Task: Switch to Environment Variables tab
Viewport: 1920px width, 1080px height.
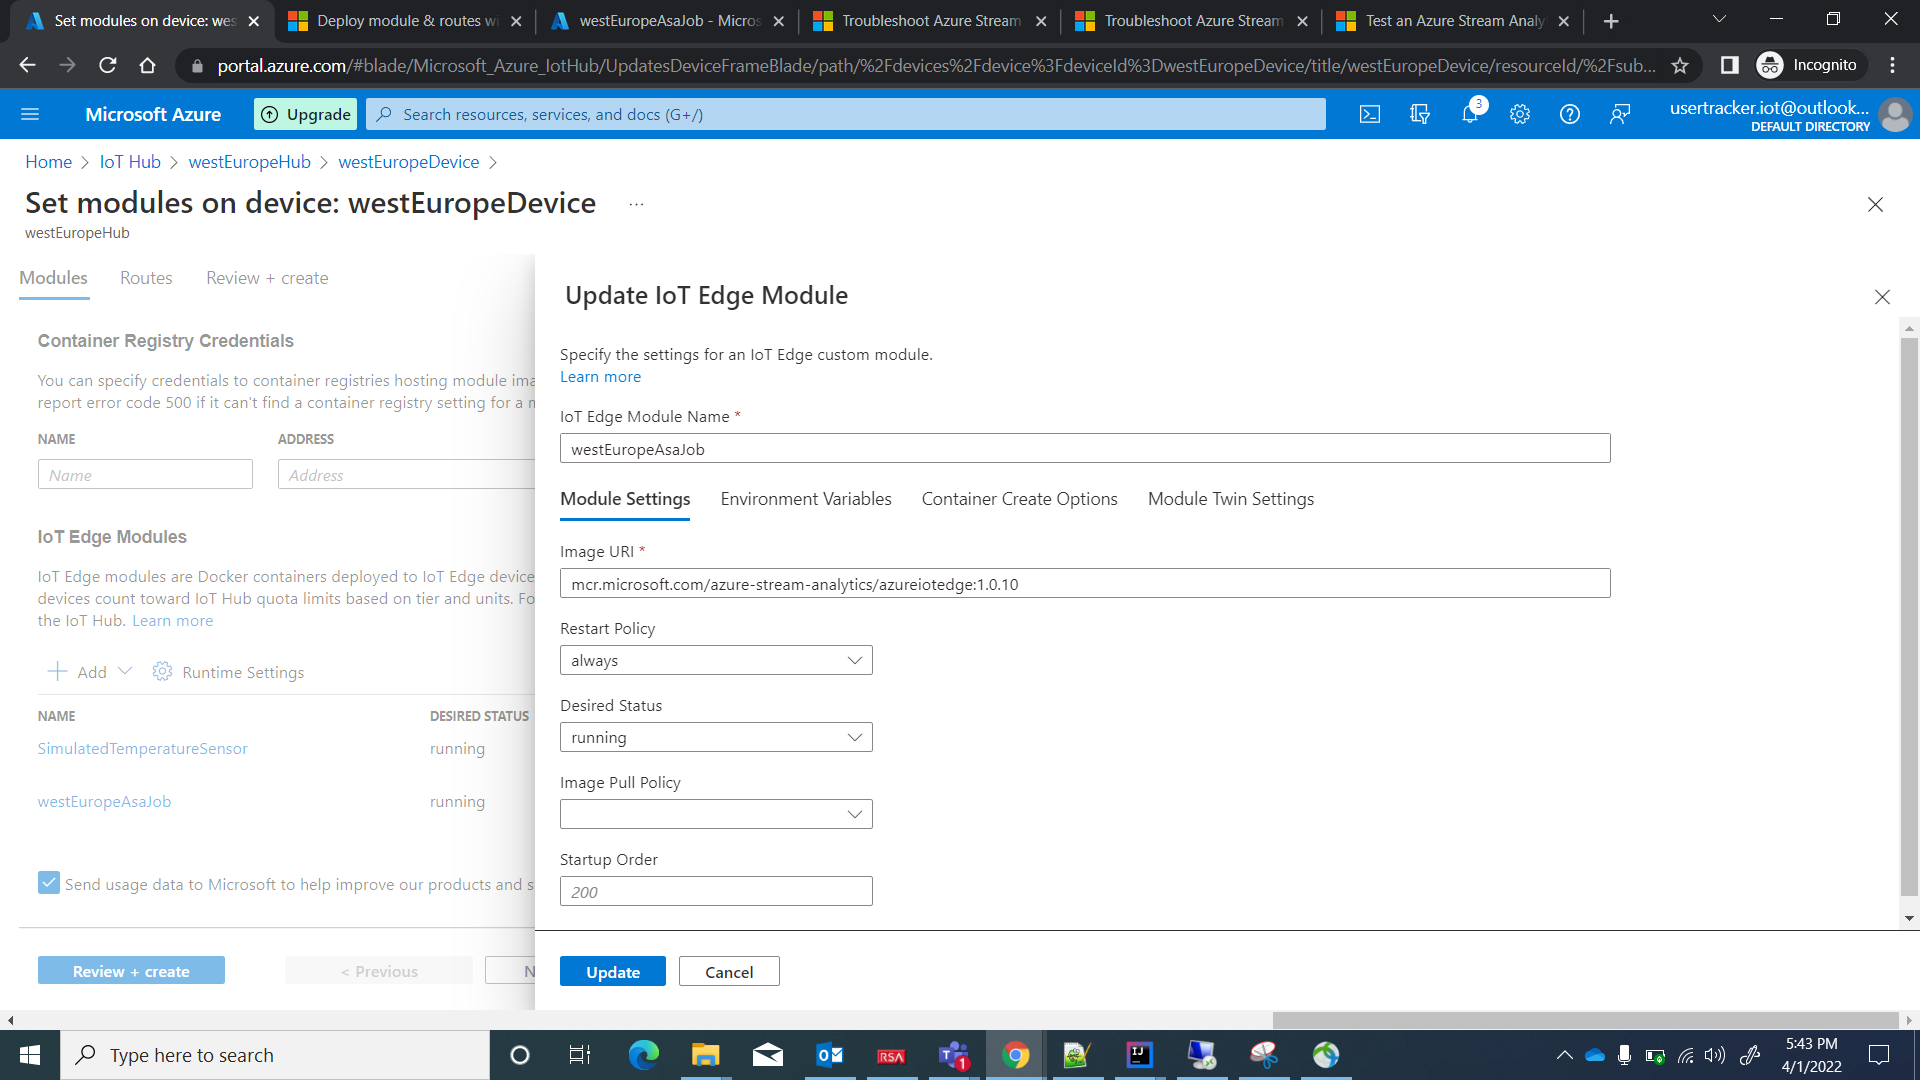Action: point(805,499)
